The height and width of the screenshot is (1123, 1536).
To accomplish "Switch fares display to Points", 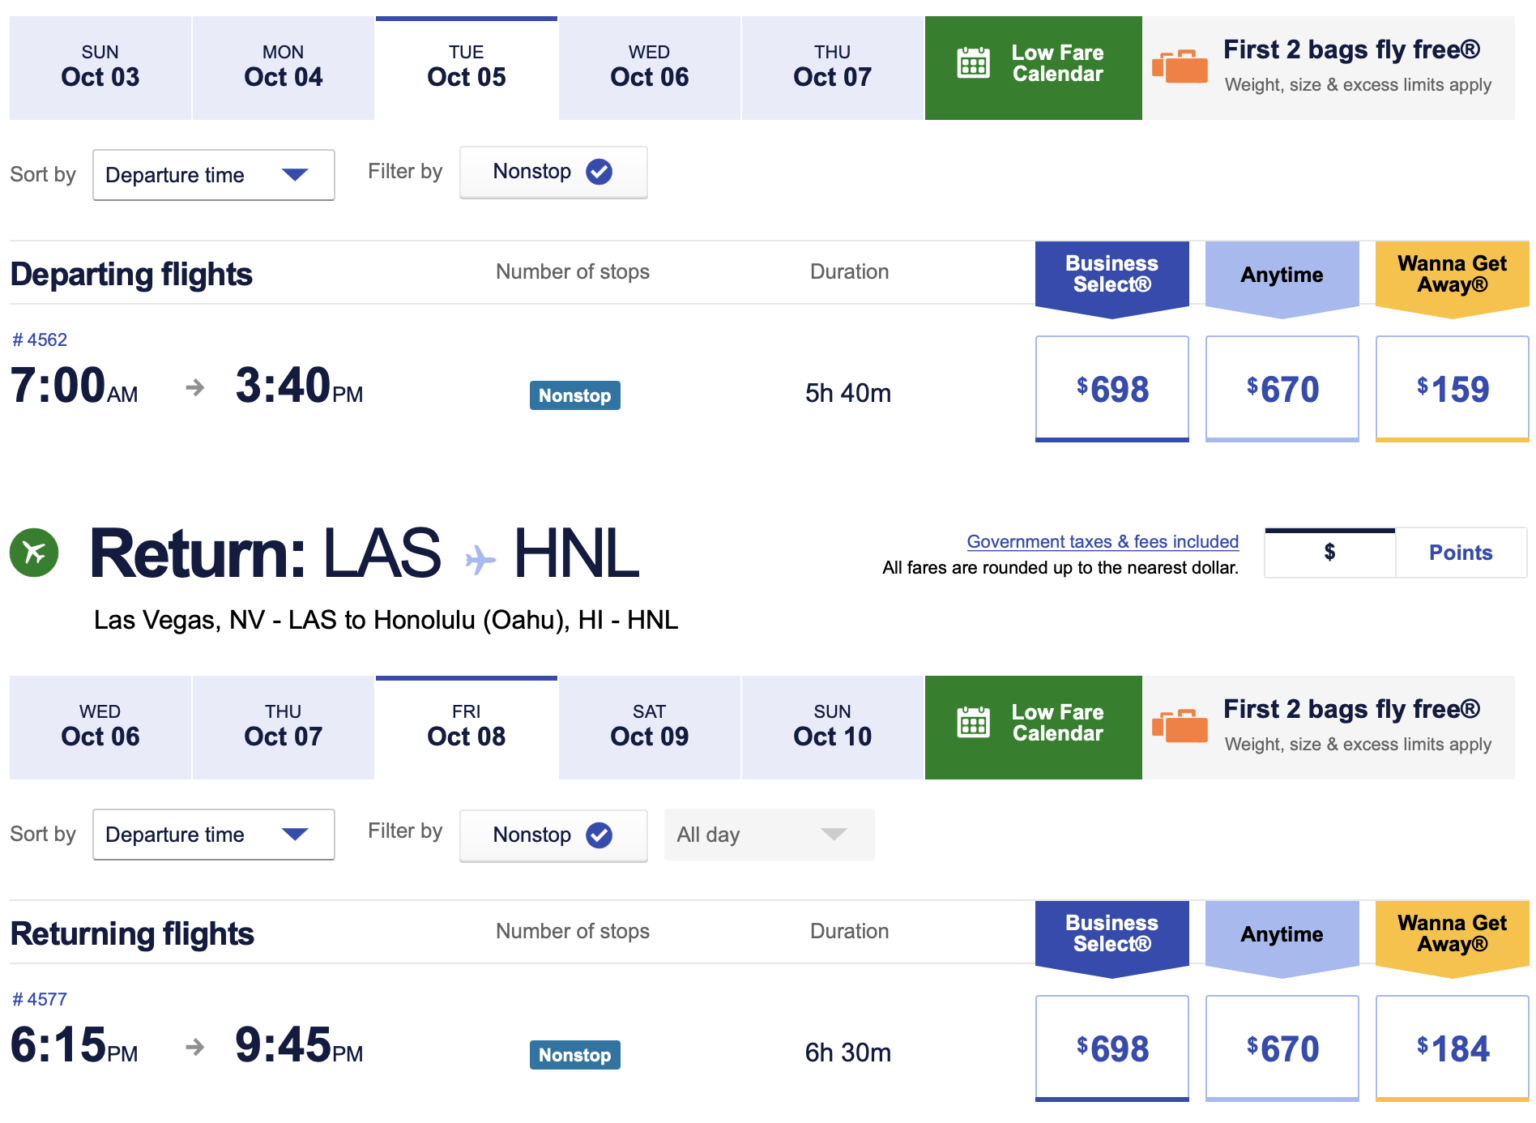I will [1460, 552].
